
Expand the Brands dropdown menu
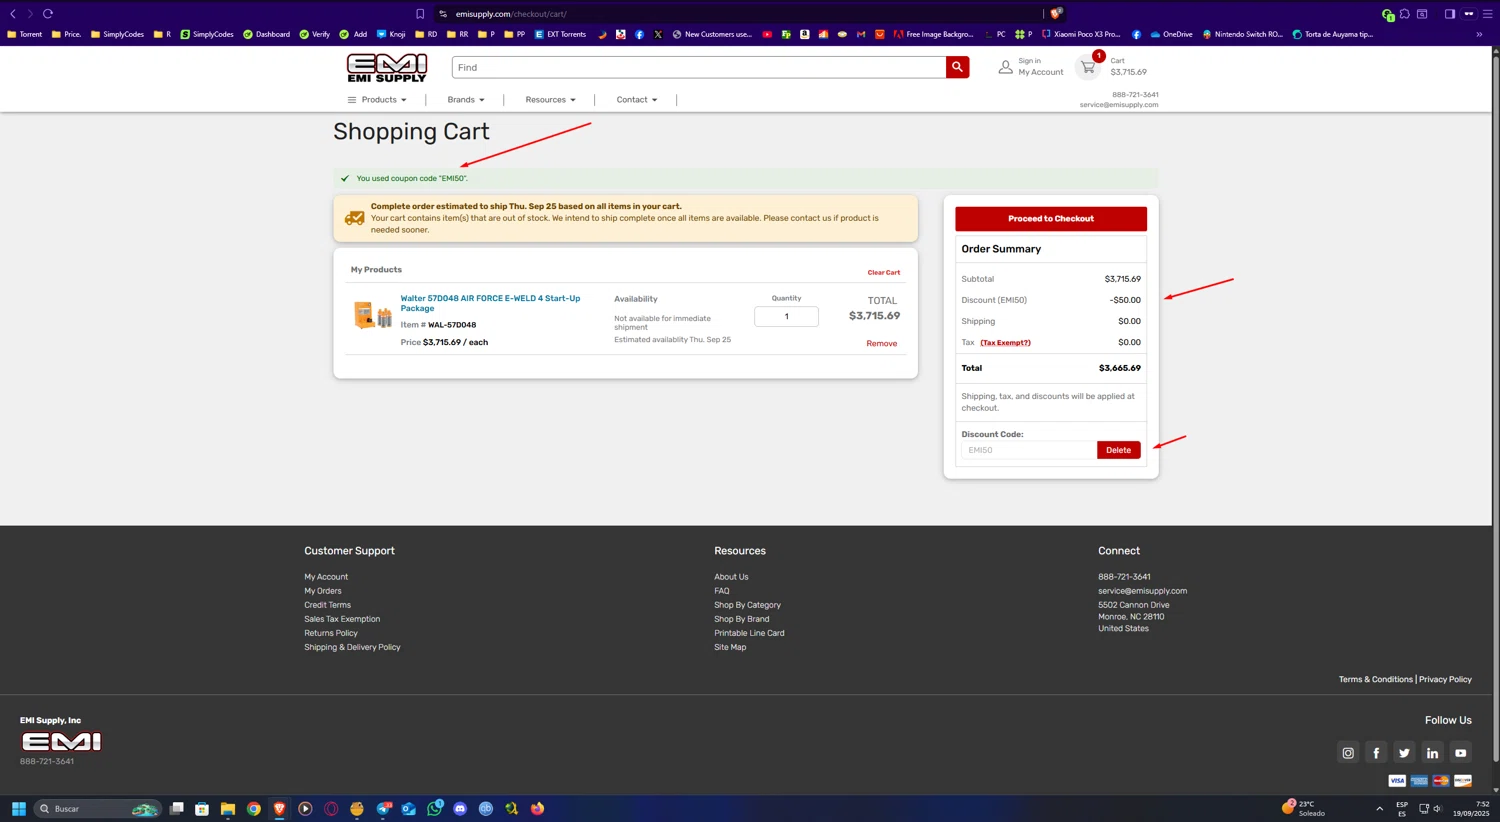(466, 100)
